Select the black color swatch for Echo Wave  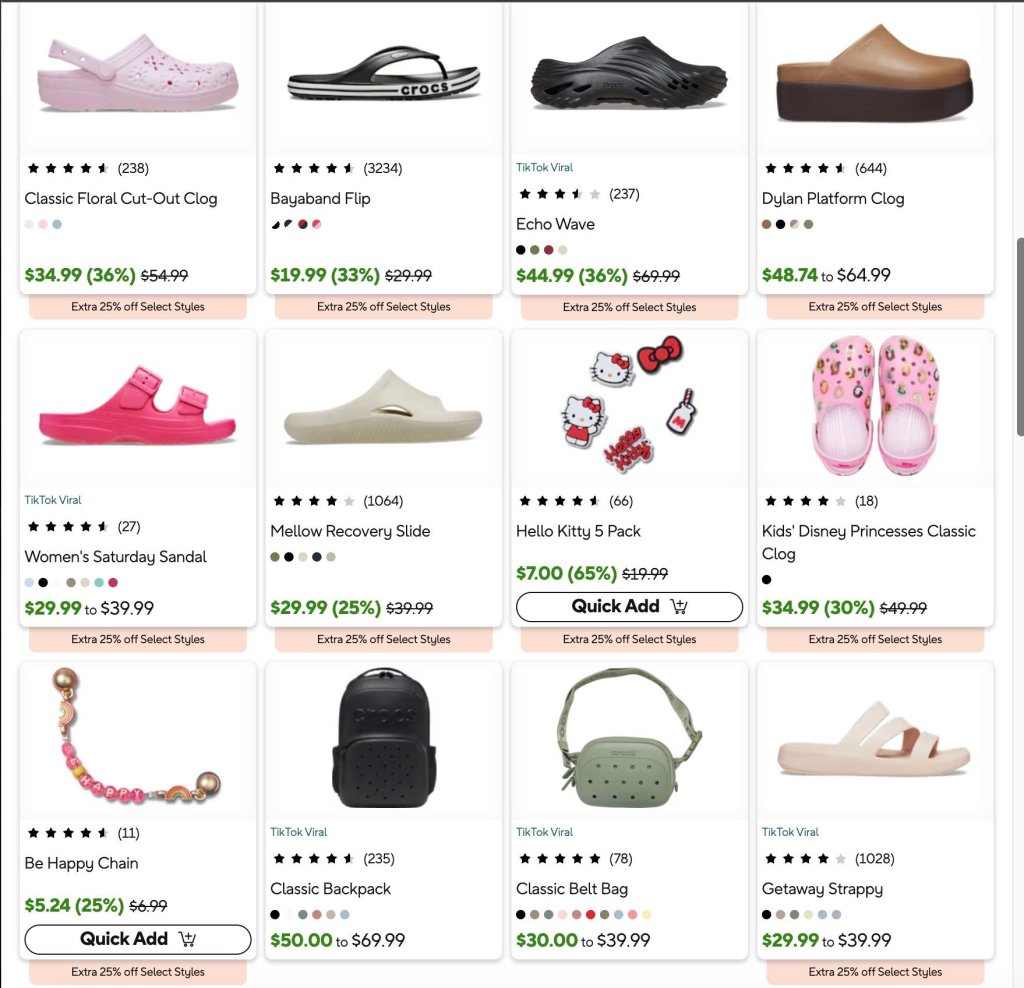pyautogui.click(x=520, y=249)
